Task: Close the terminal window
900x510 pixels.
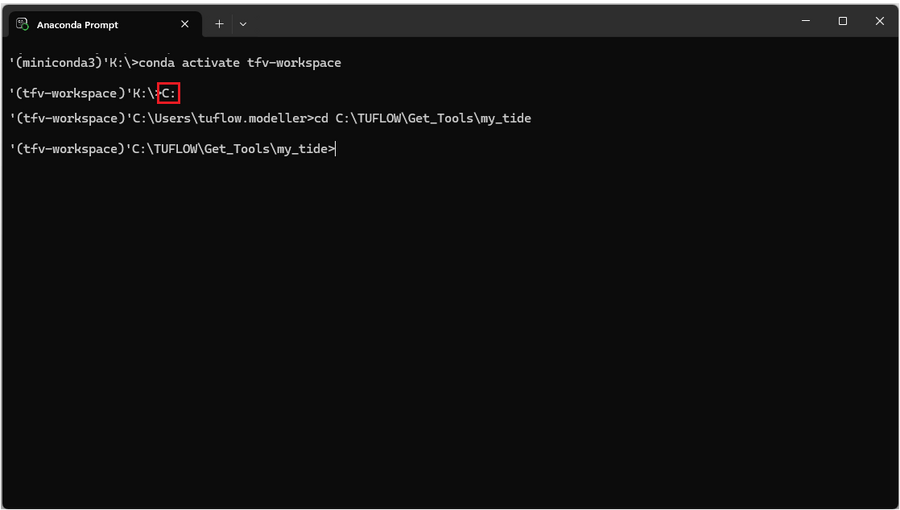Action: (879, 21)
